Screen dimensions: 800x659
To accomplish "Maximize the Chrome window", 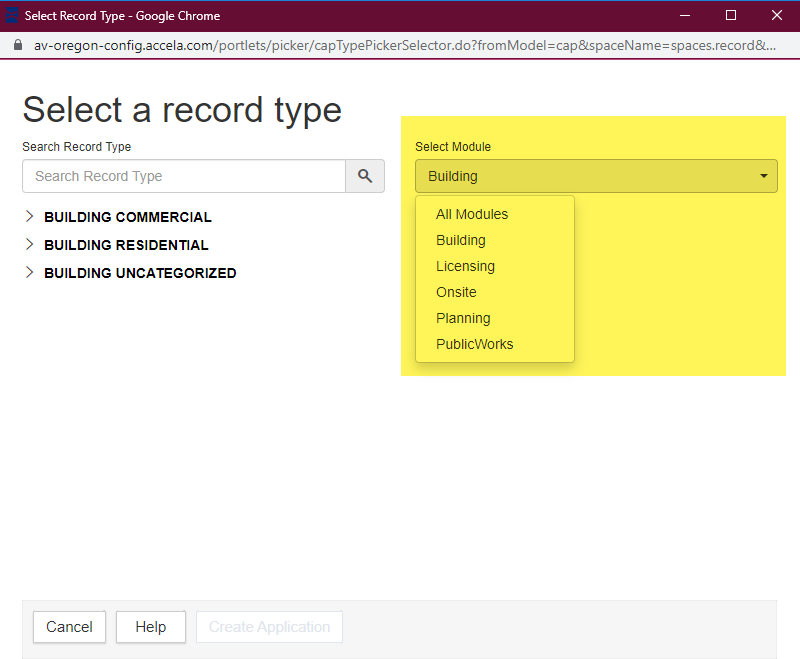I will pos(731,15).
